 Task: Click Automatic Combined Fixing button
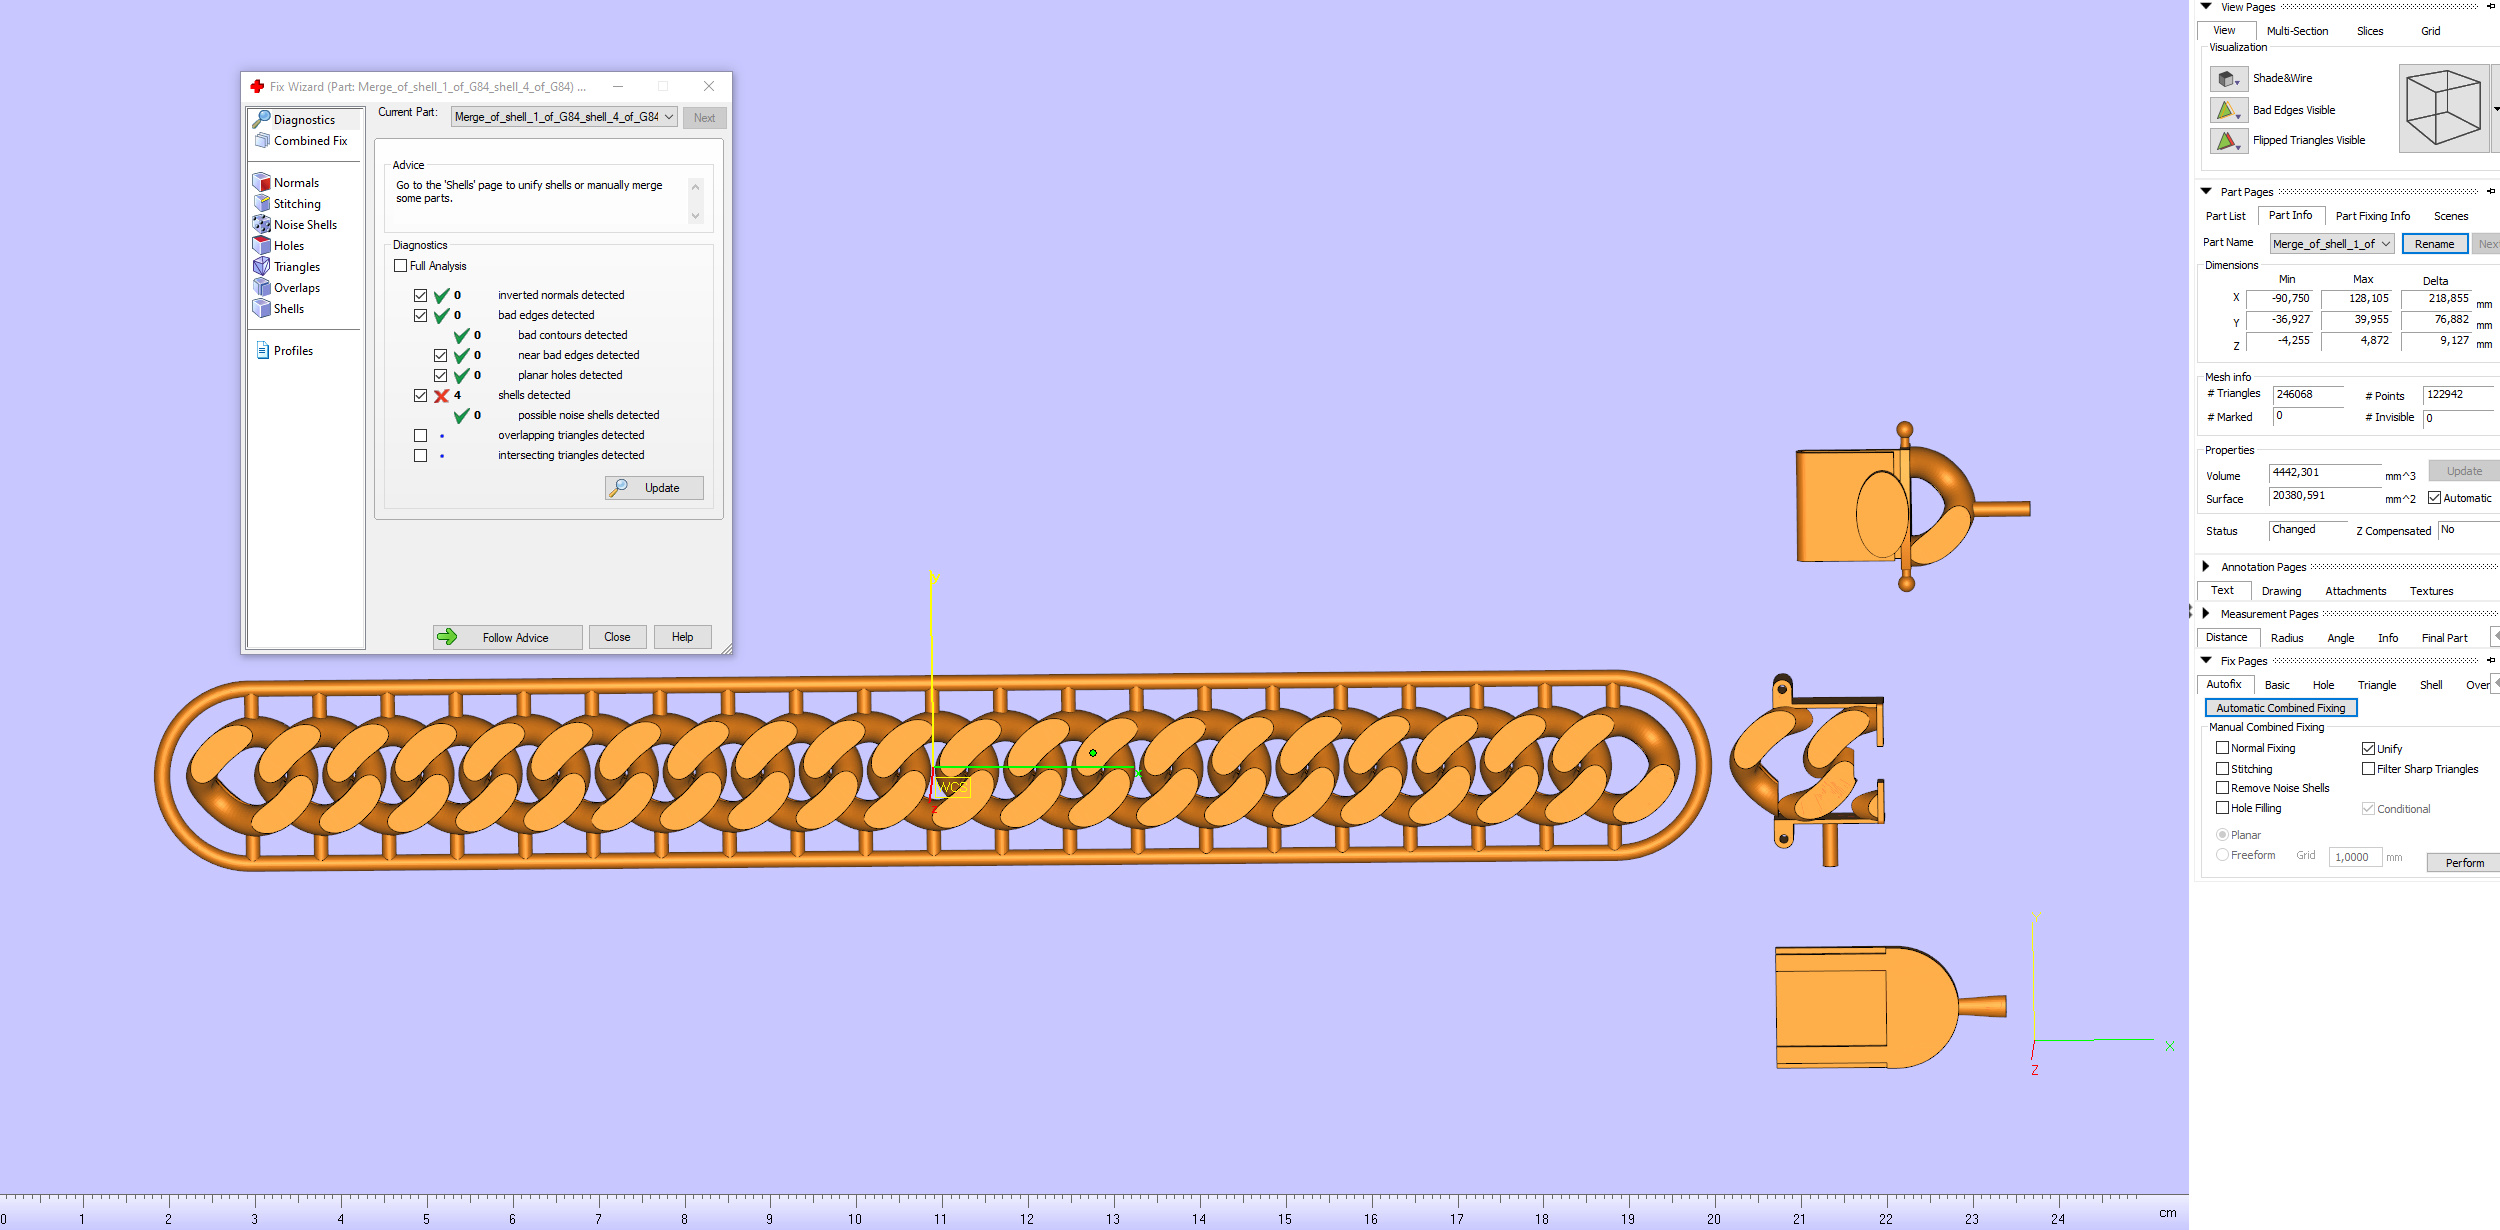click(2280, 708)
